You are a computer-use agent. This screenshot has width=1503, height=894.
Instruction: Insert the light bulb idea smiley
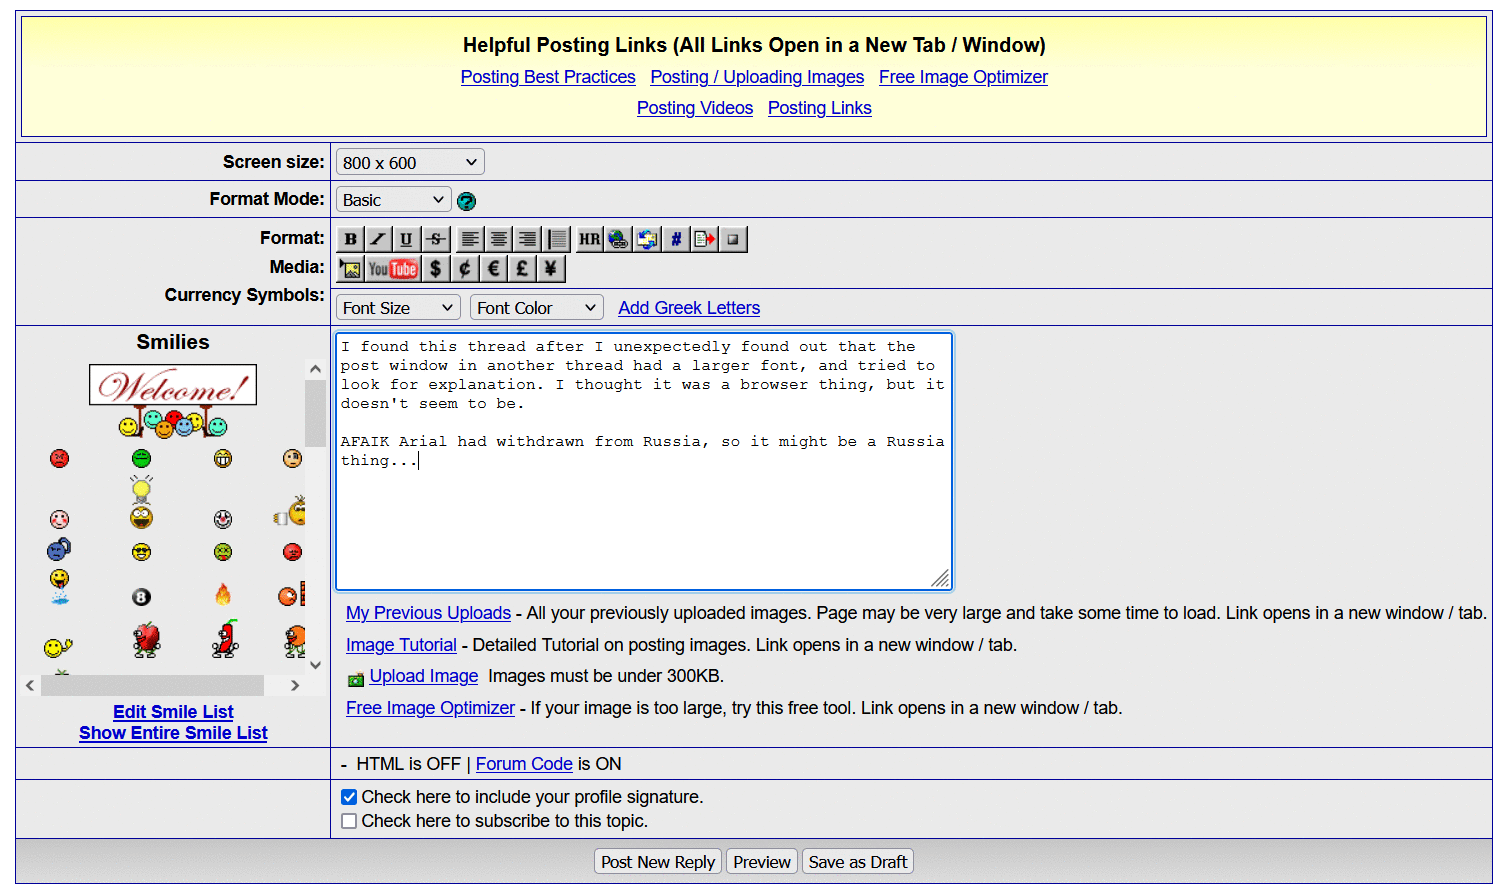(141, 502)
